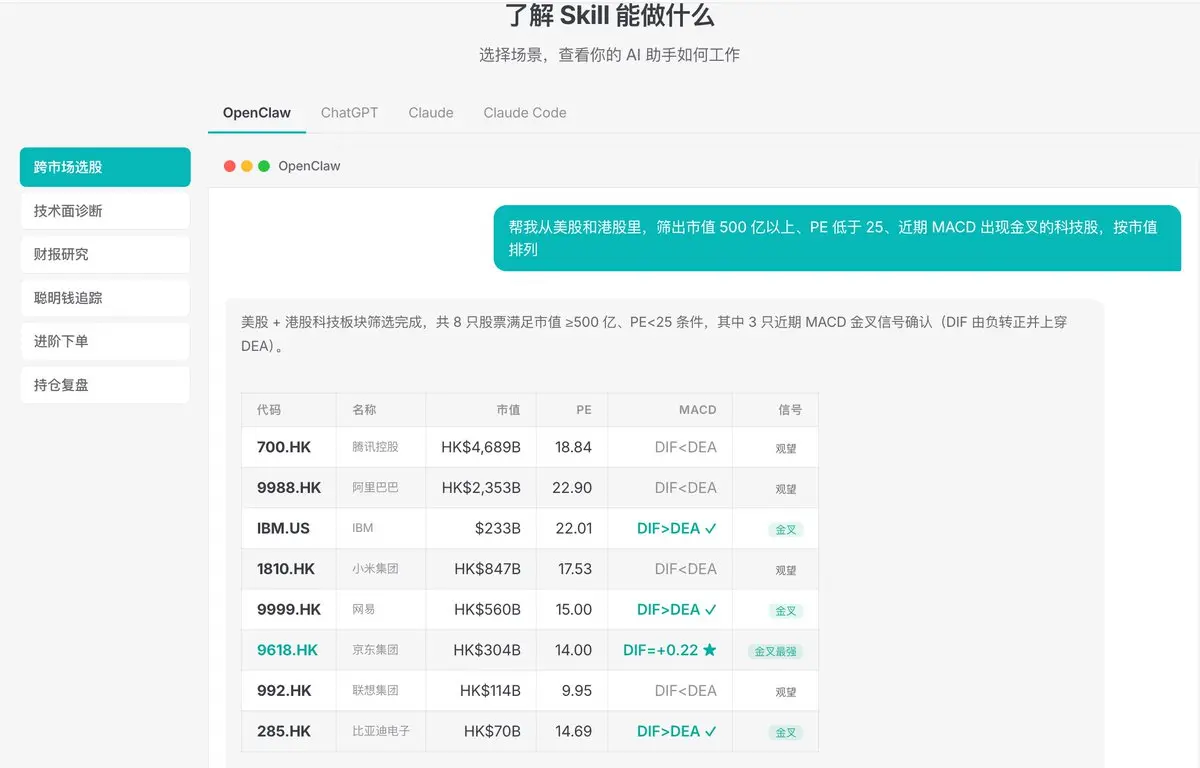Click the yellow window dot in OpenClaw header
1200x768 pixels.
247,166
